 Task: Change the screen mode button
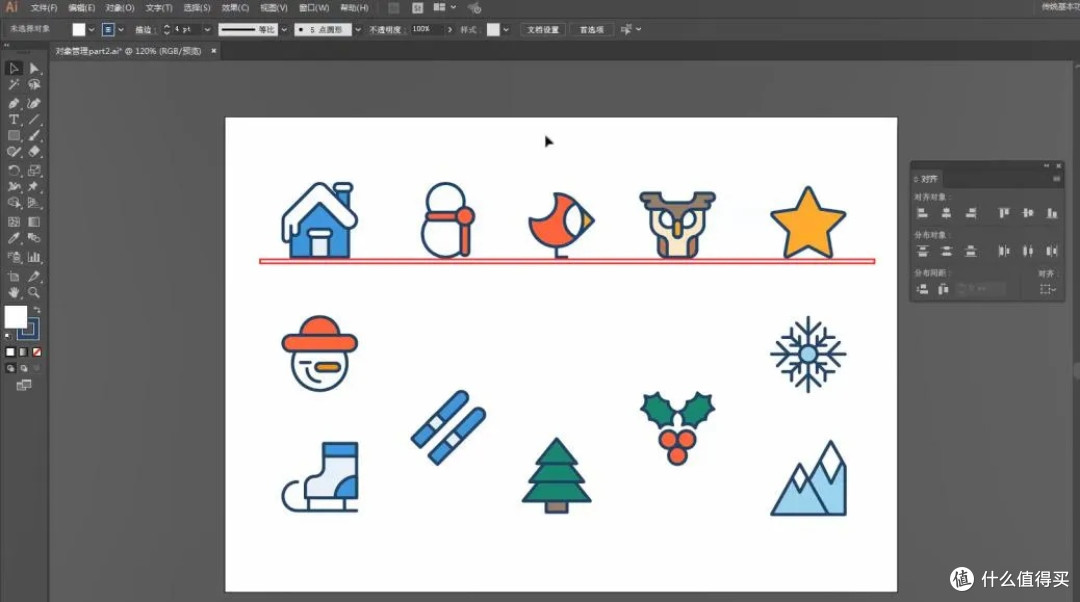[23, 385]
